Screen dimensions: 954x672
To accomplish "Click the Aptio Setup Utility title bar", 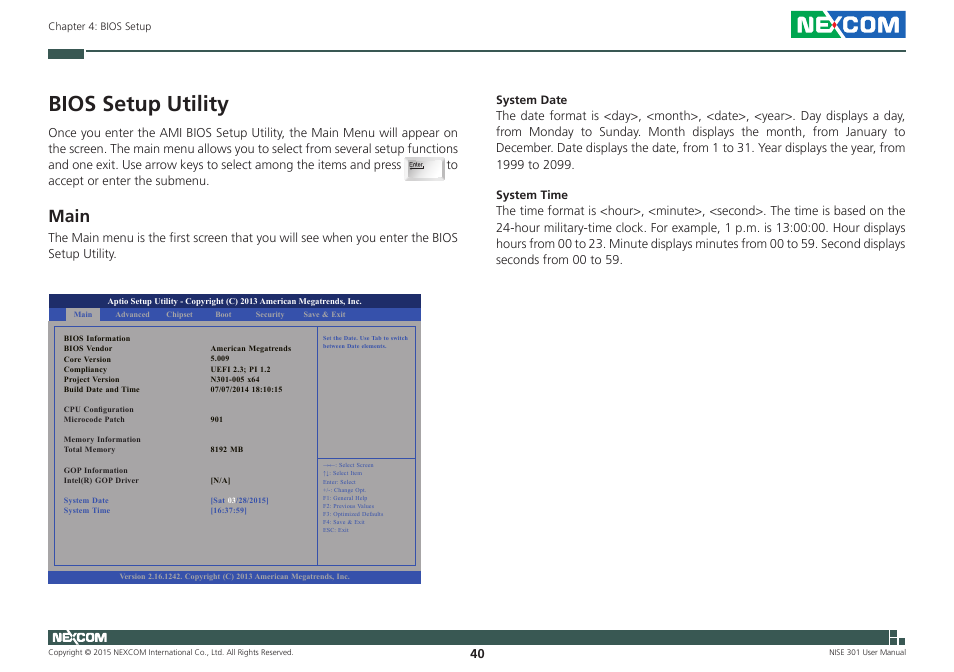I will [234, 301].
